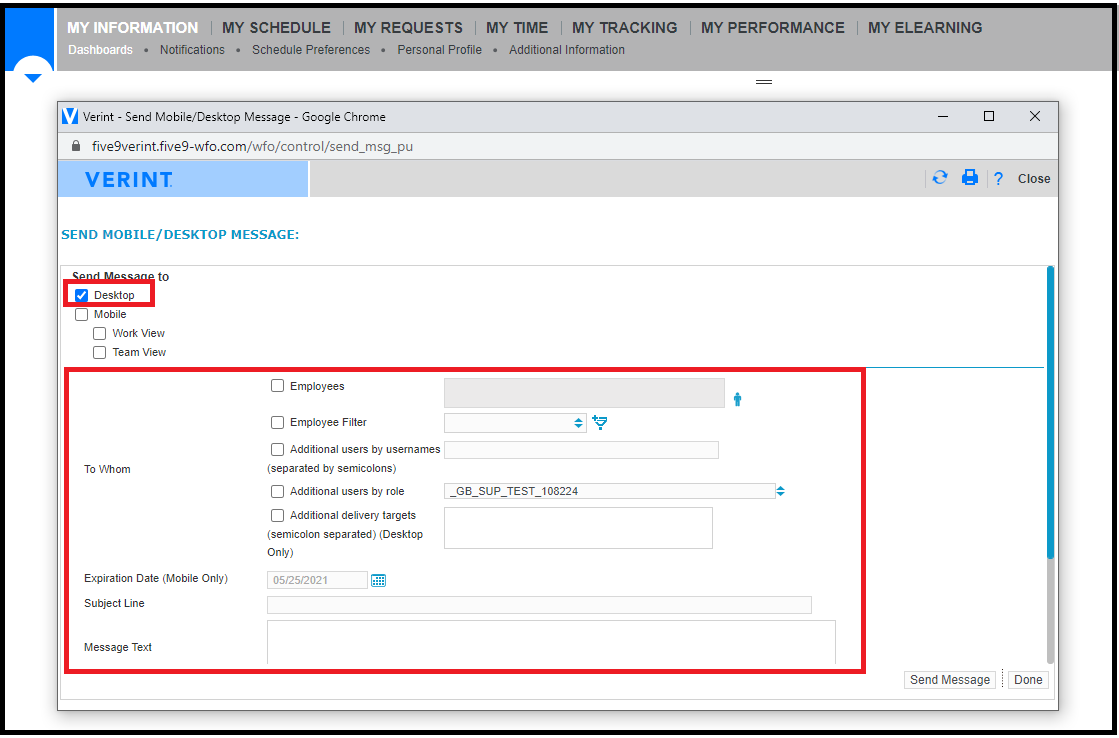Viewport: 1119px width, 738px height.
Task: Click the Send Message button
Action: pos(950,680)
